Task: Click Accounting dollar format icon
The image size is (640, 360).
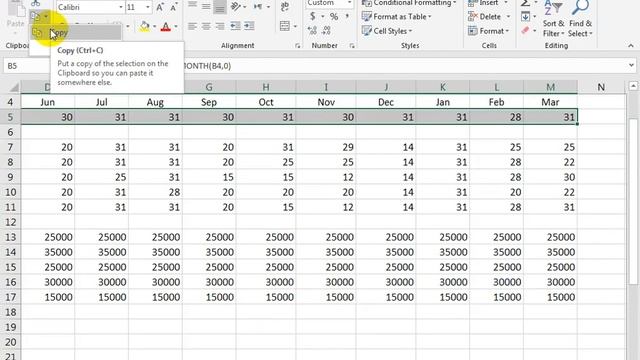Action: (312, 16)
